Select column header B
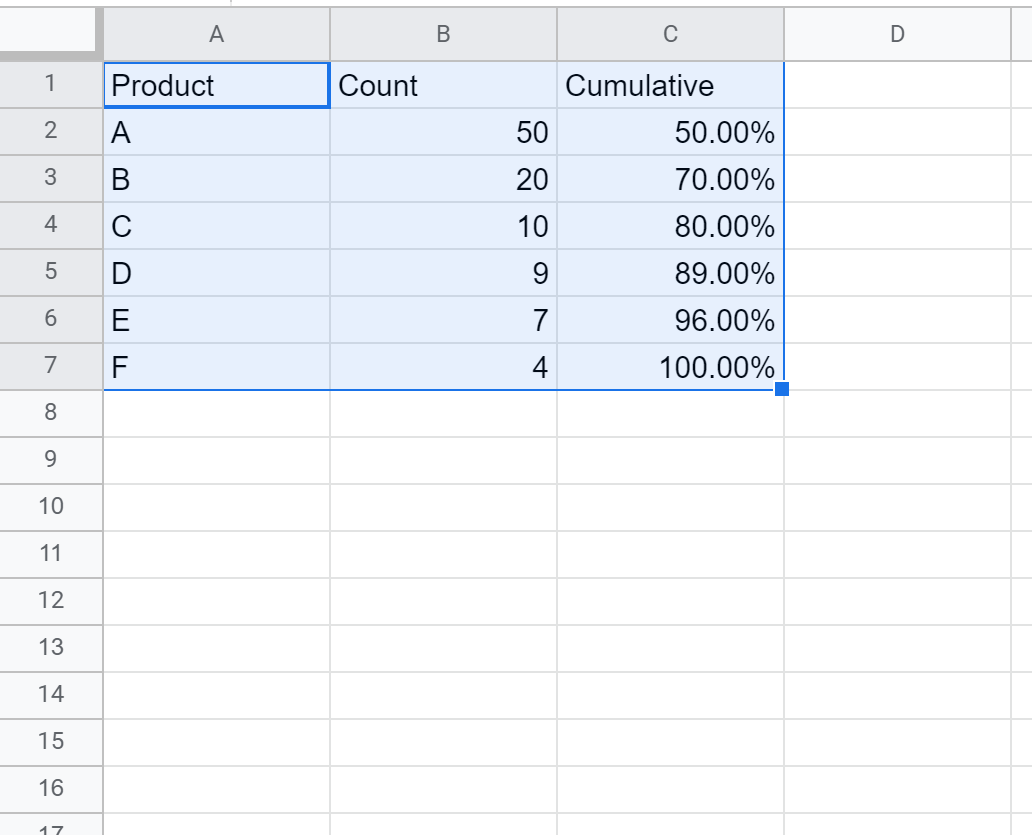1032x835 pixels. [x=443, y=33]
